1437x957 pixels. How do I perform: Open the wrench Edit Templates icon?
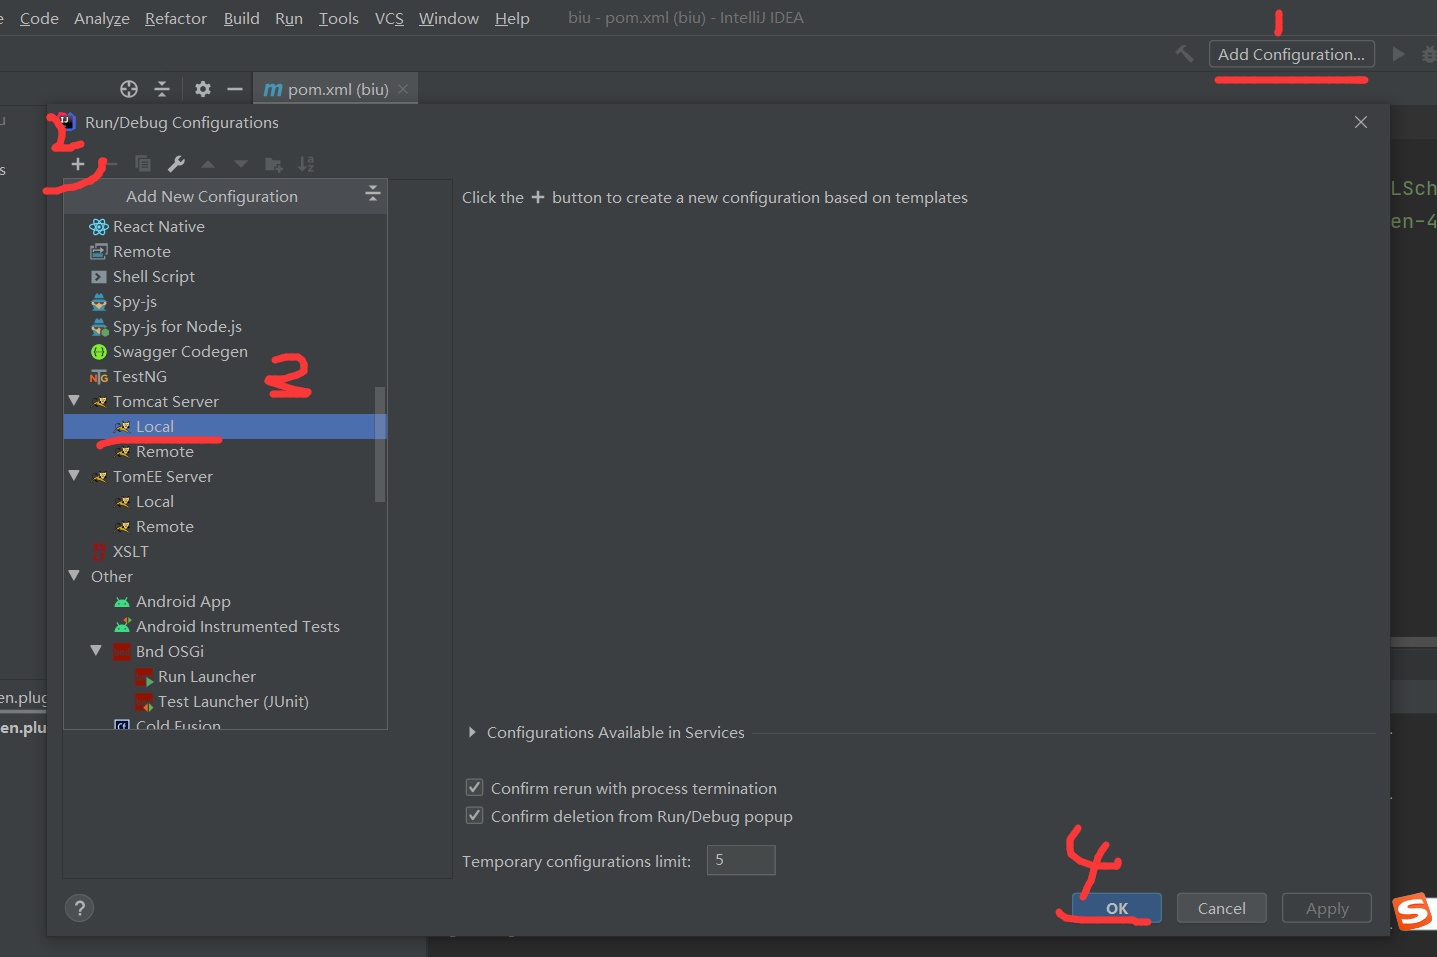(176, 164)
